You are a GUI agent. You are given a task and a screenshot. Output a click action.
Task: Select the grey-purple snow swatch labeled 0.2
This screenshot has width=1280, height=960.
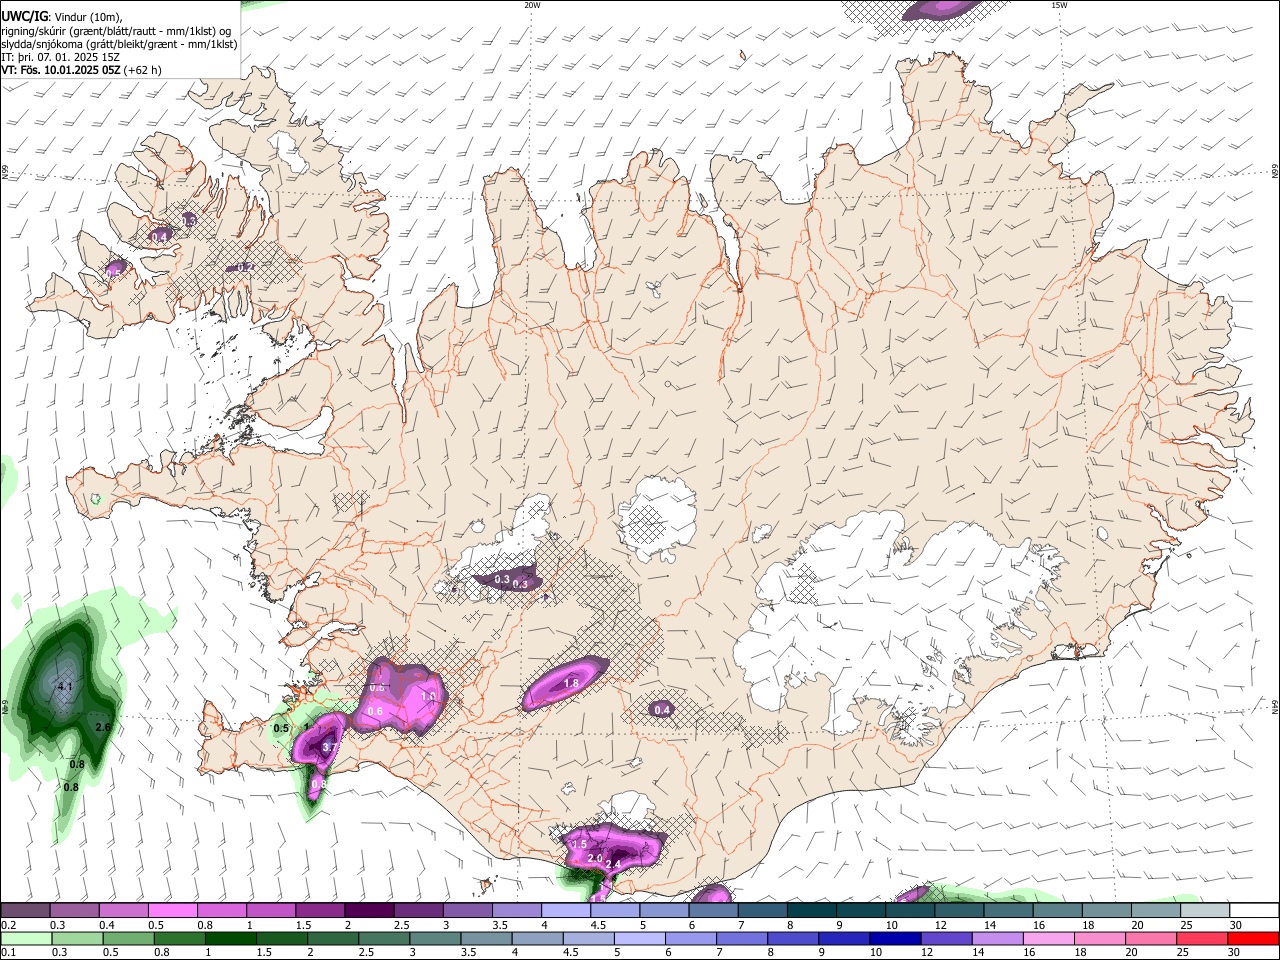tap(25, 910)
